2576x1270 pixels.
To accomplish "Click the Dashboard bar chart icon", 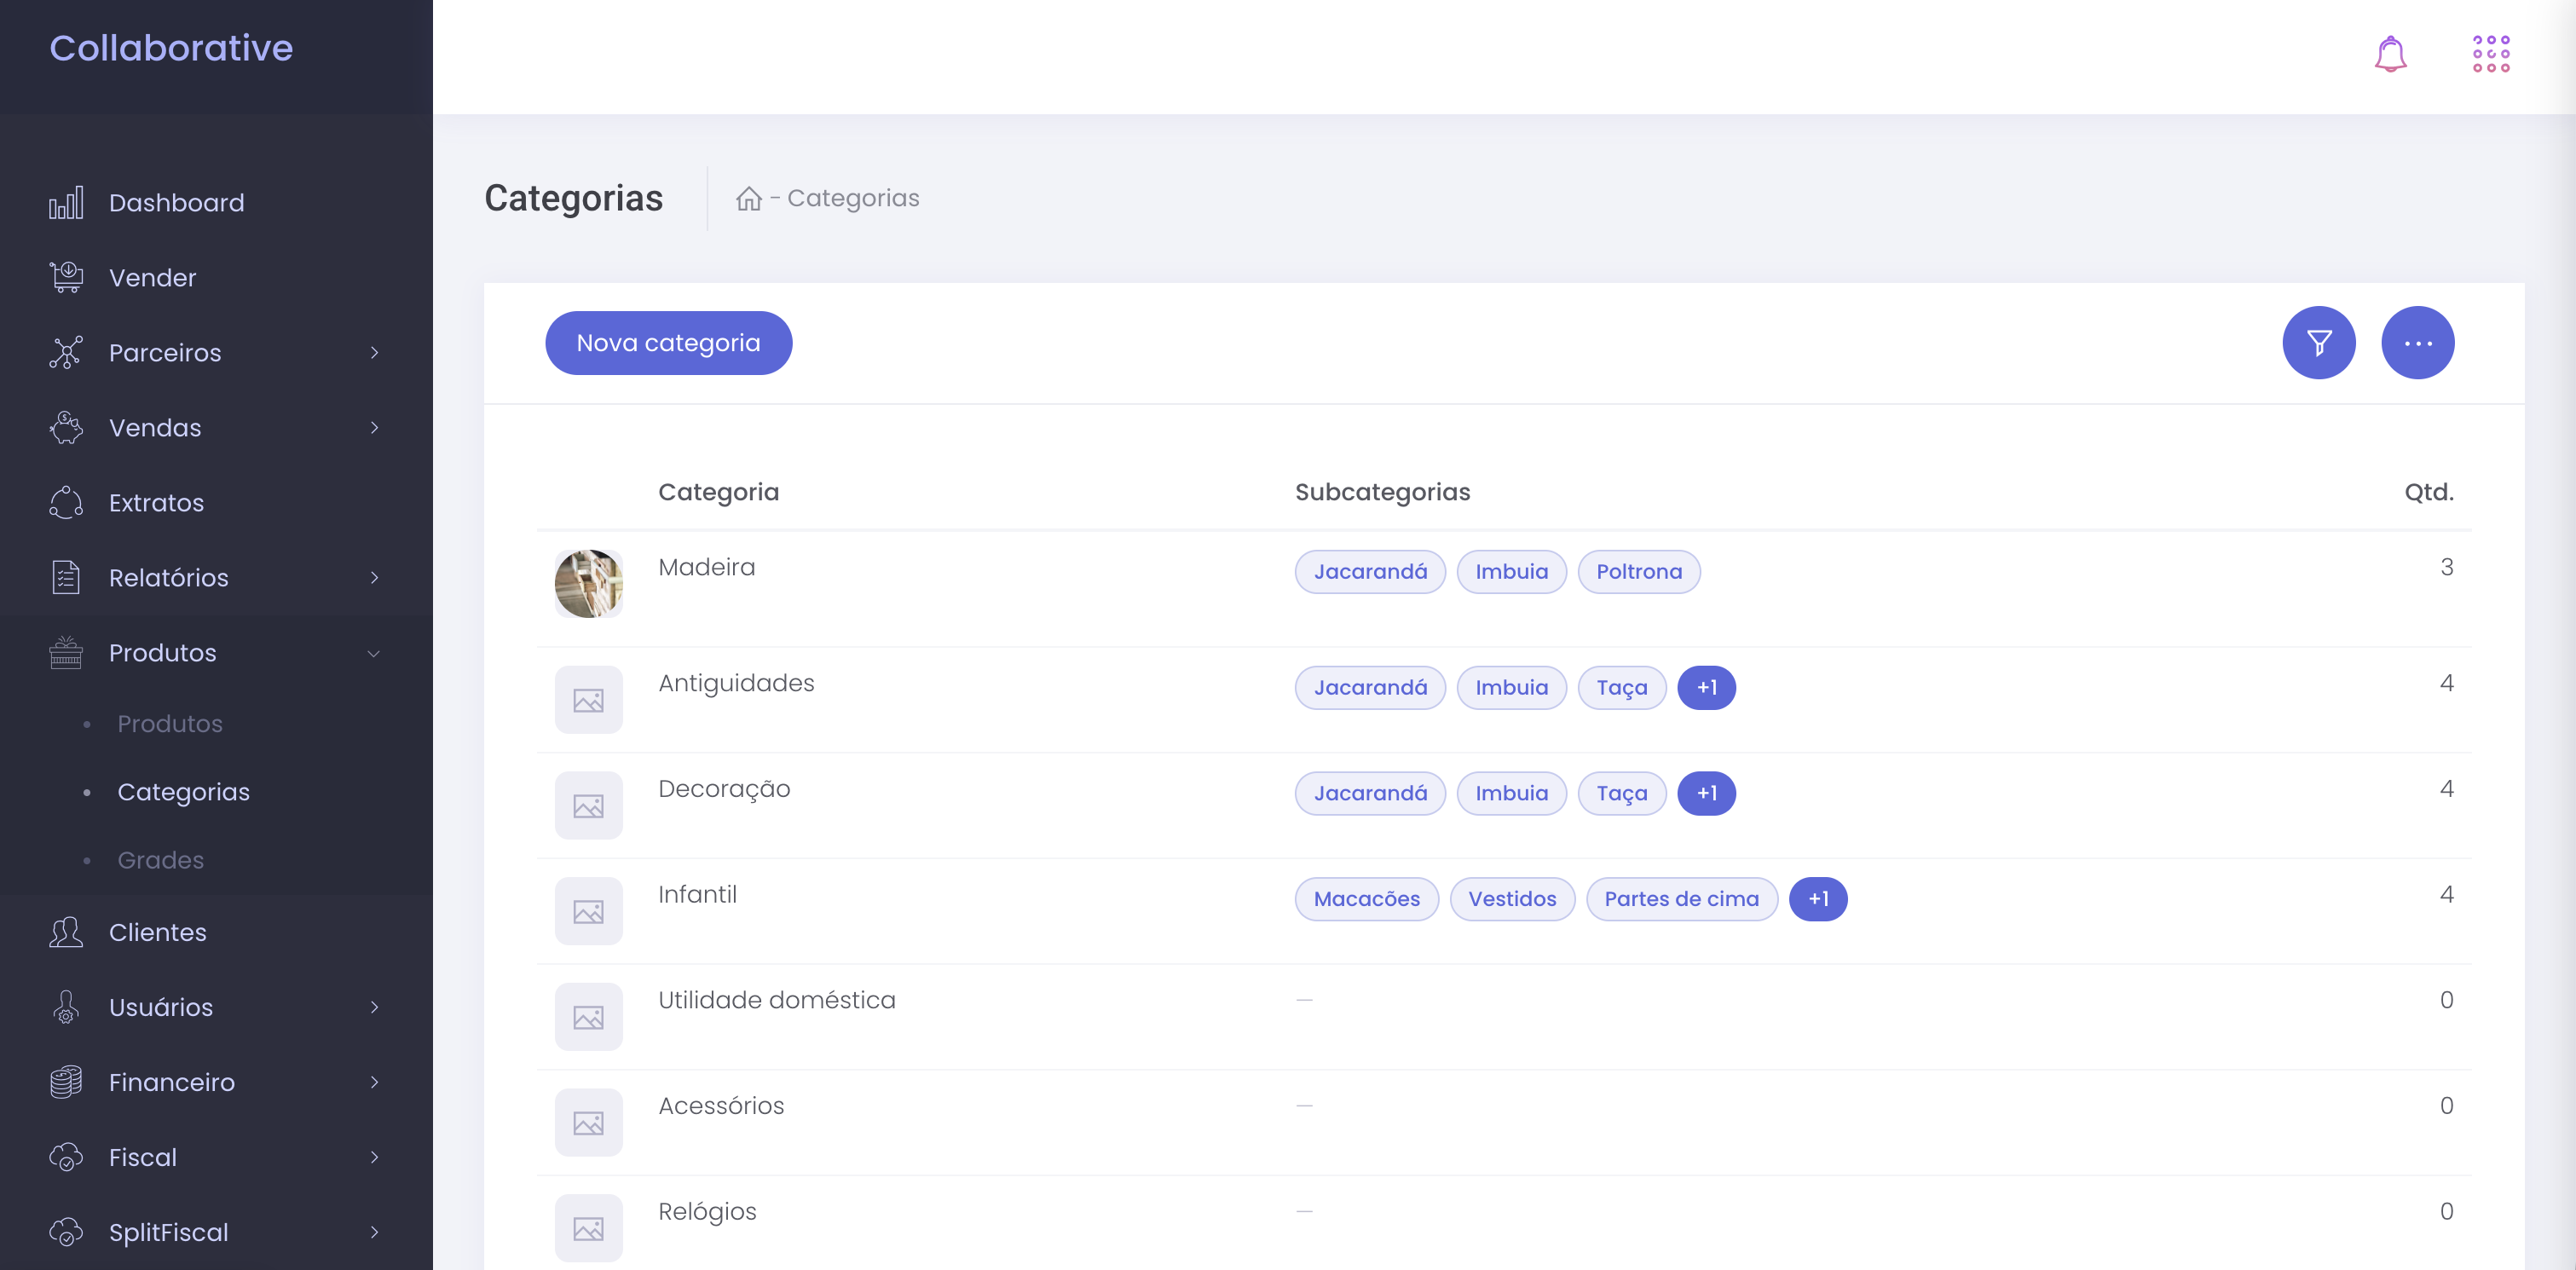I will [x=66, y=203].
